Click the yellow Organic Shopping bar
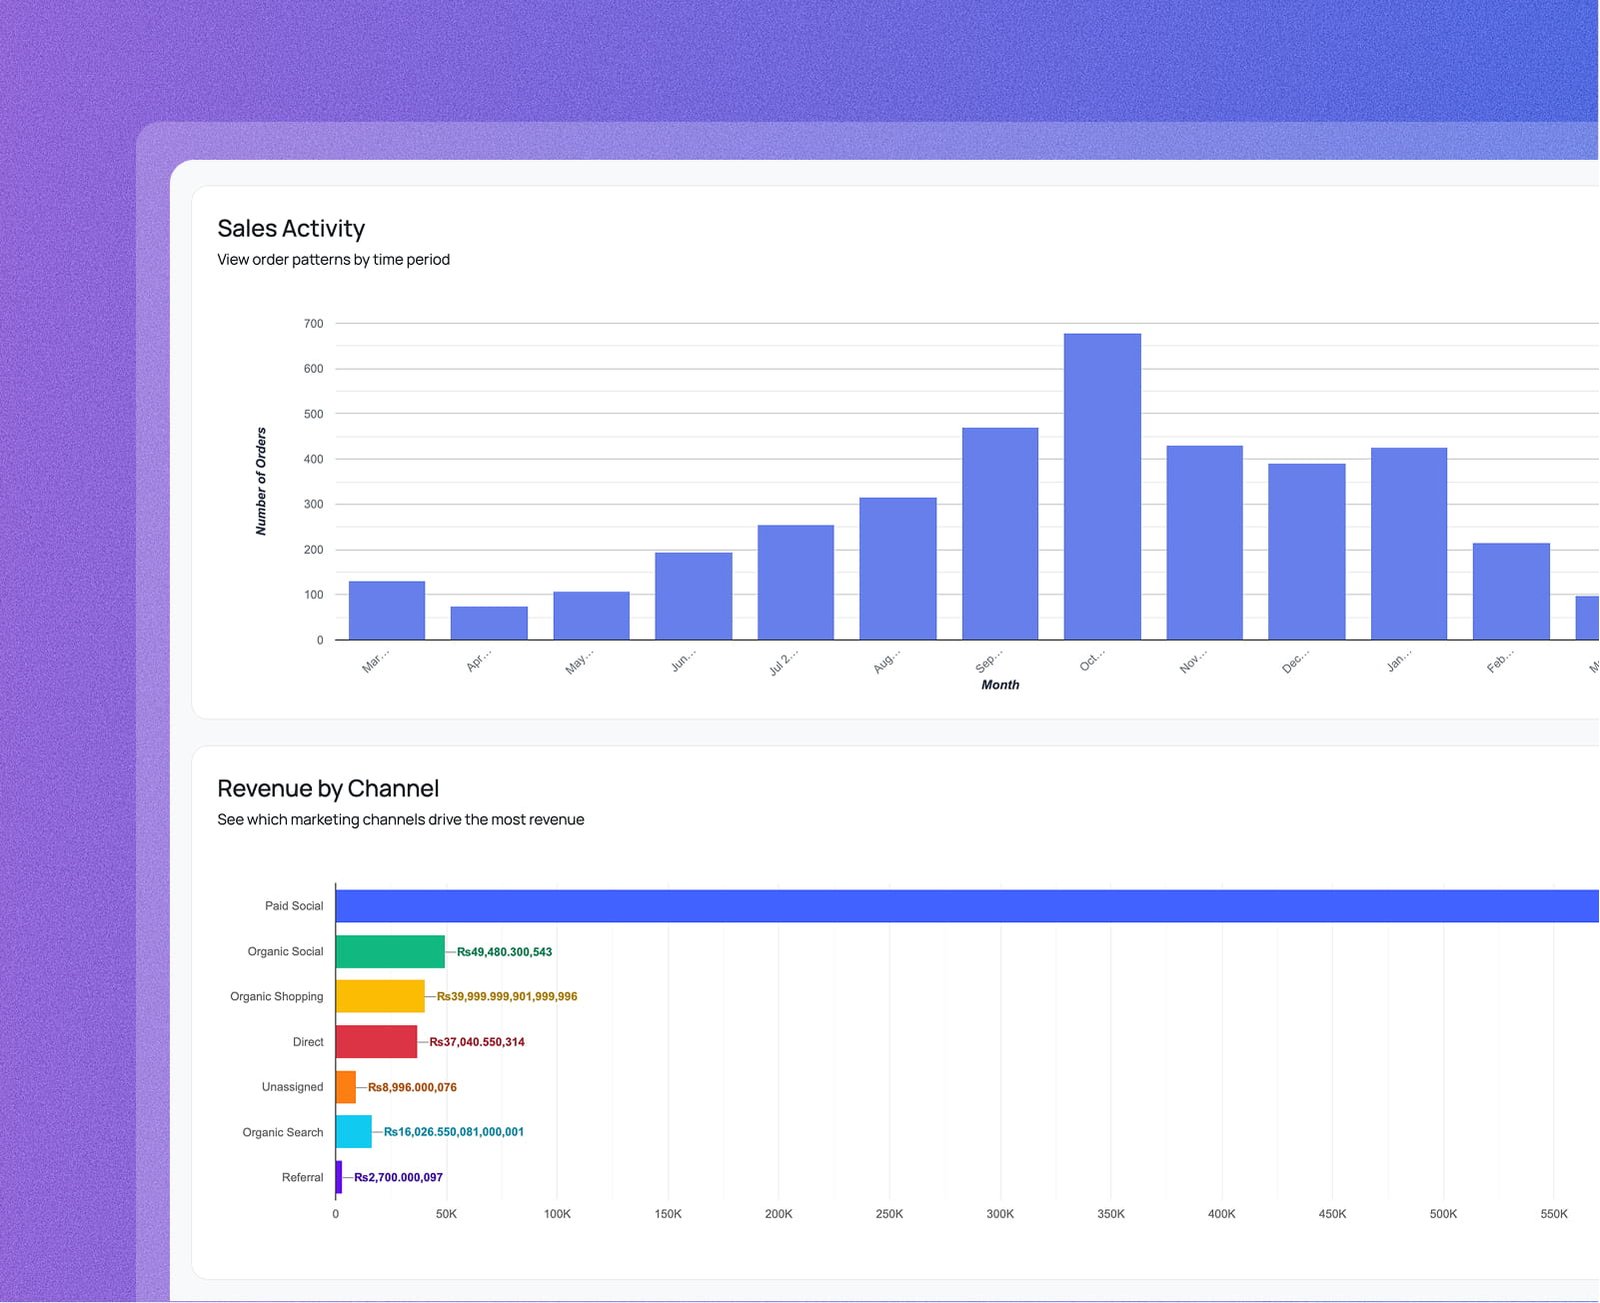The width and height of the screenshot is (1600, 1303). (380, 996)
